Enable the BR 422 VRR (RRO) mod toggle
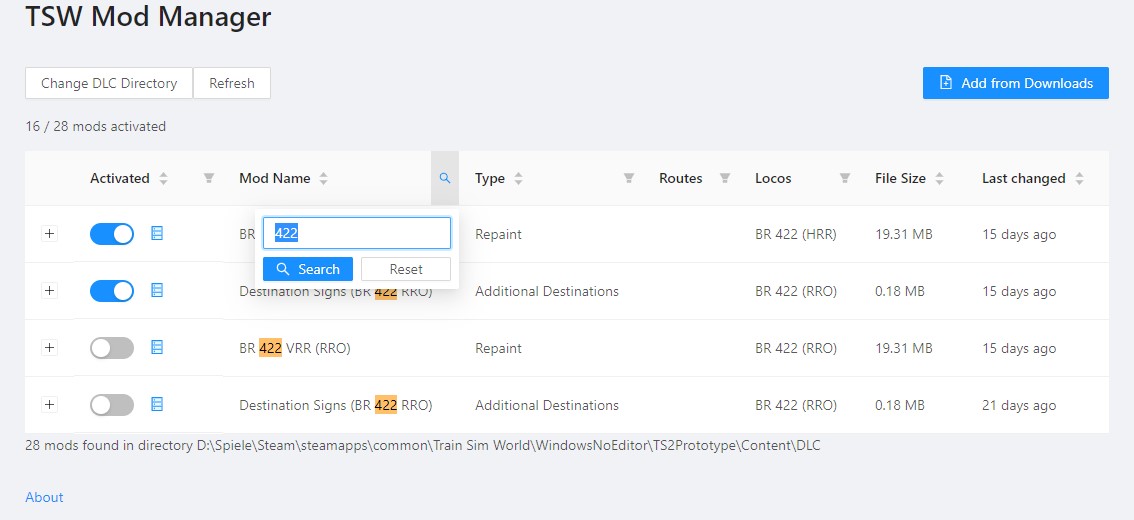This screenshot has width=1134, height=520. coord(112,348)
